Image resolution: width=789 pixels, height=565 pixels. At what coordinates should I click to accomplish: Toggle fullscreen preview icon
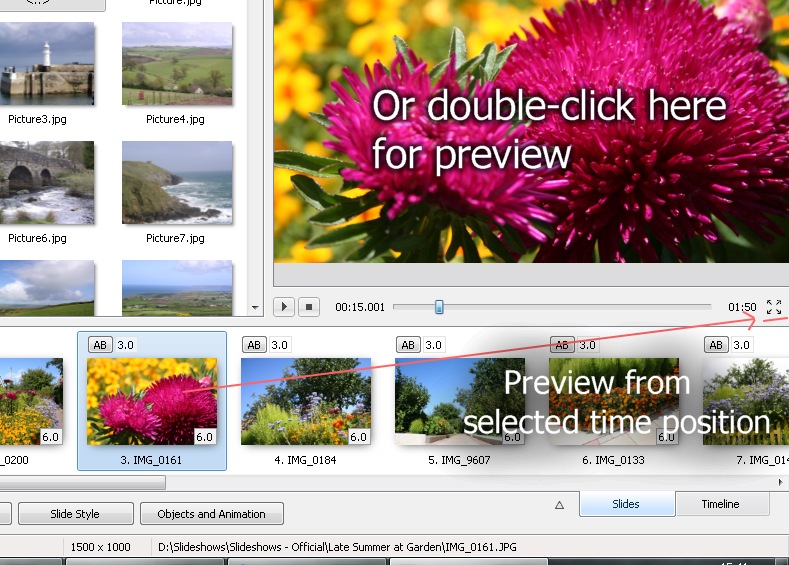(773, 306)
